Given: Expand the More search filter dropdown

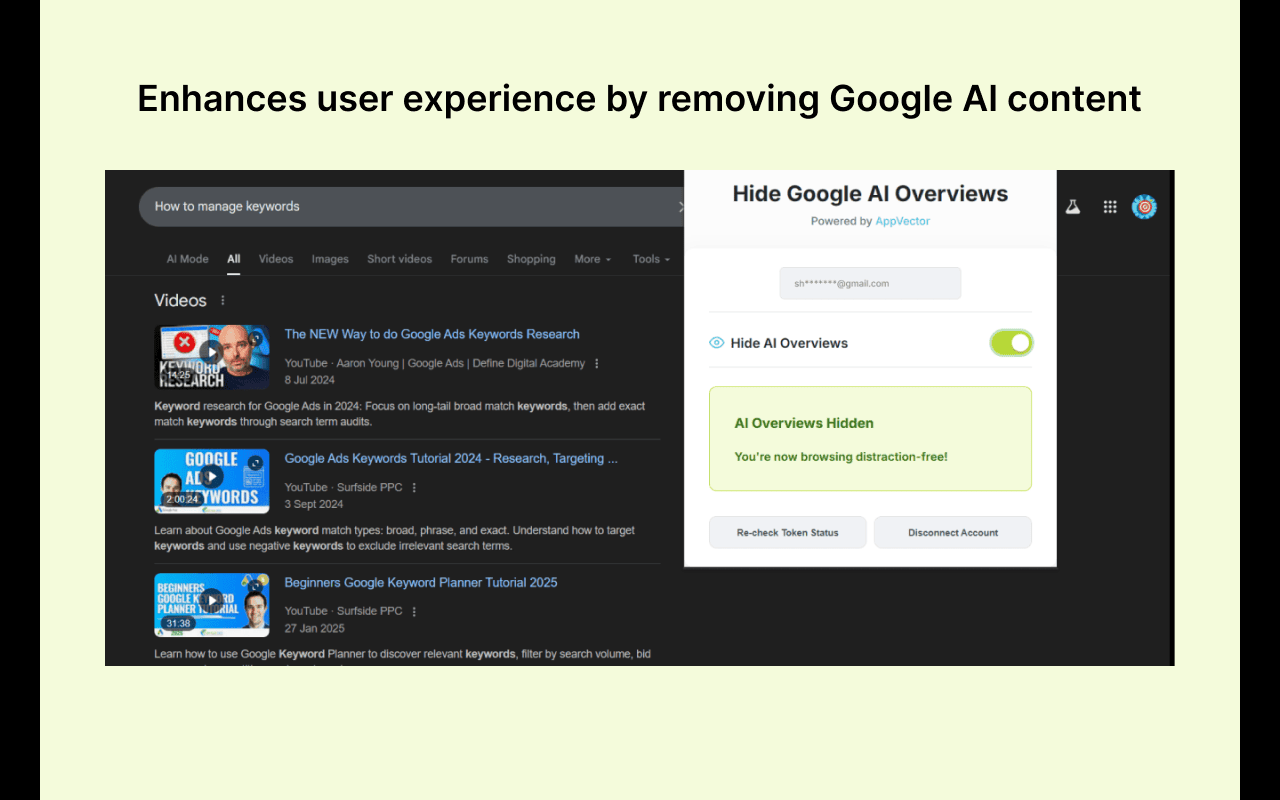Looking at the screenshot, I should [x=593, y=259].
